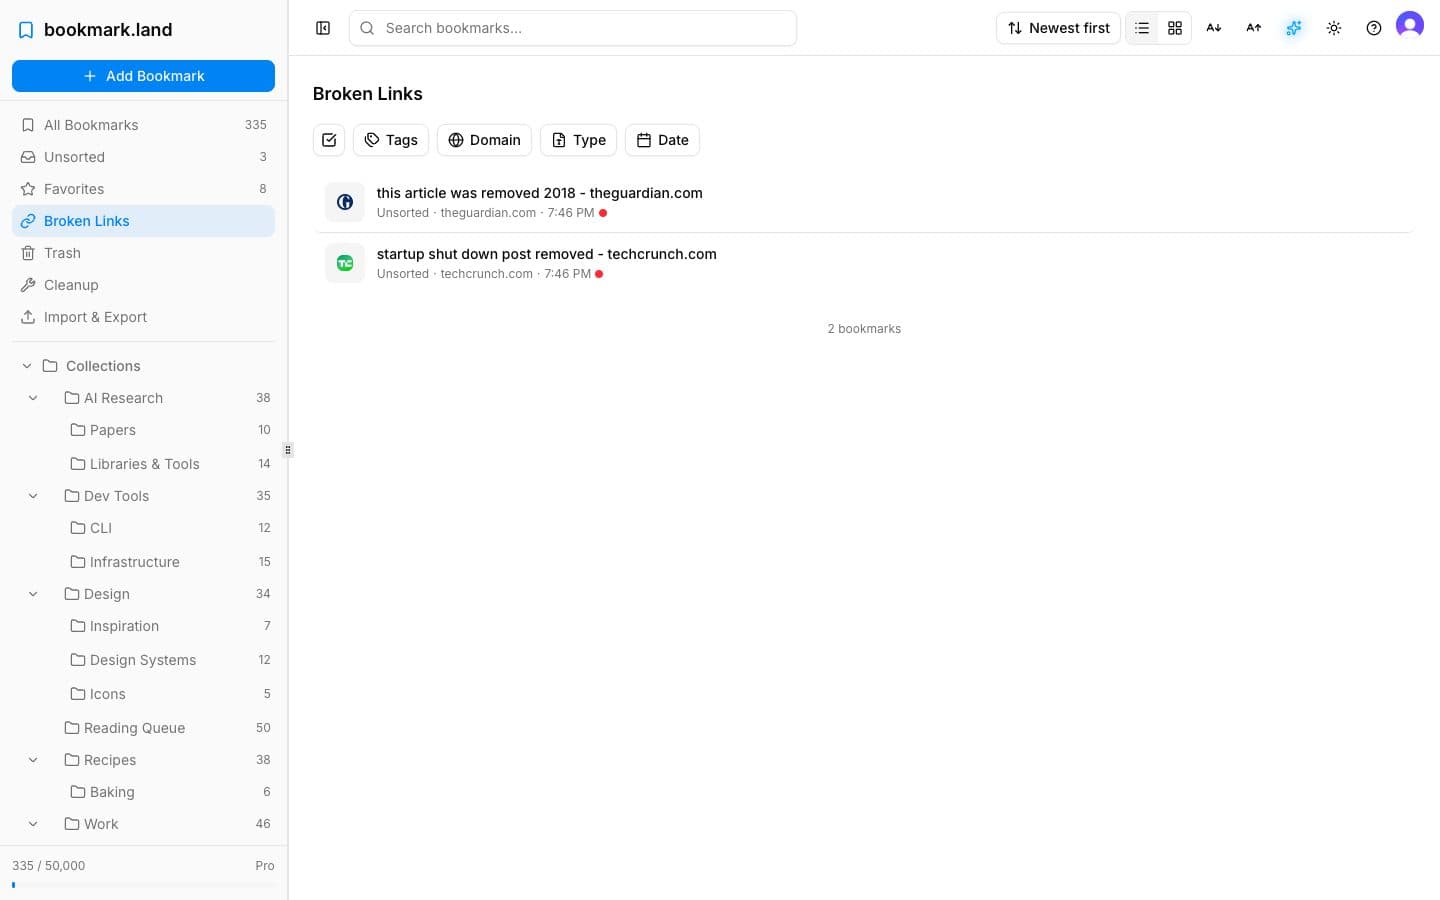The height and width of the screenshot is (900, 1440).
Task: Click theguardian.com bookmark favicon
Action: click(x=345, y=202)
